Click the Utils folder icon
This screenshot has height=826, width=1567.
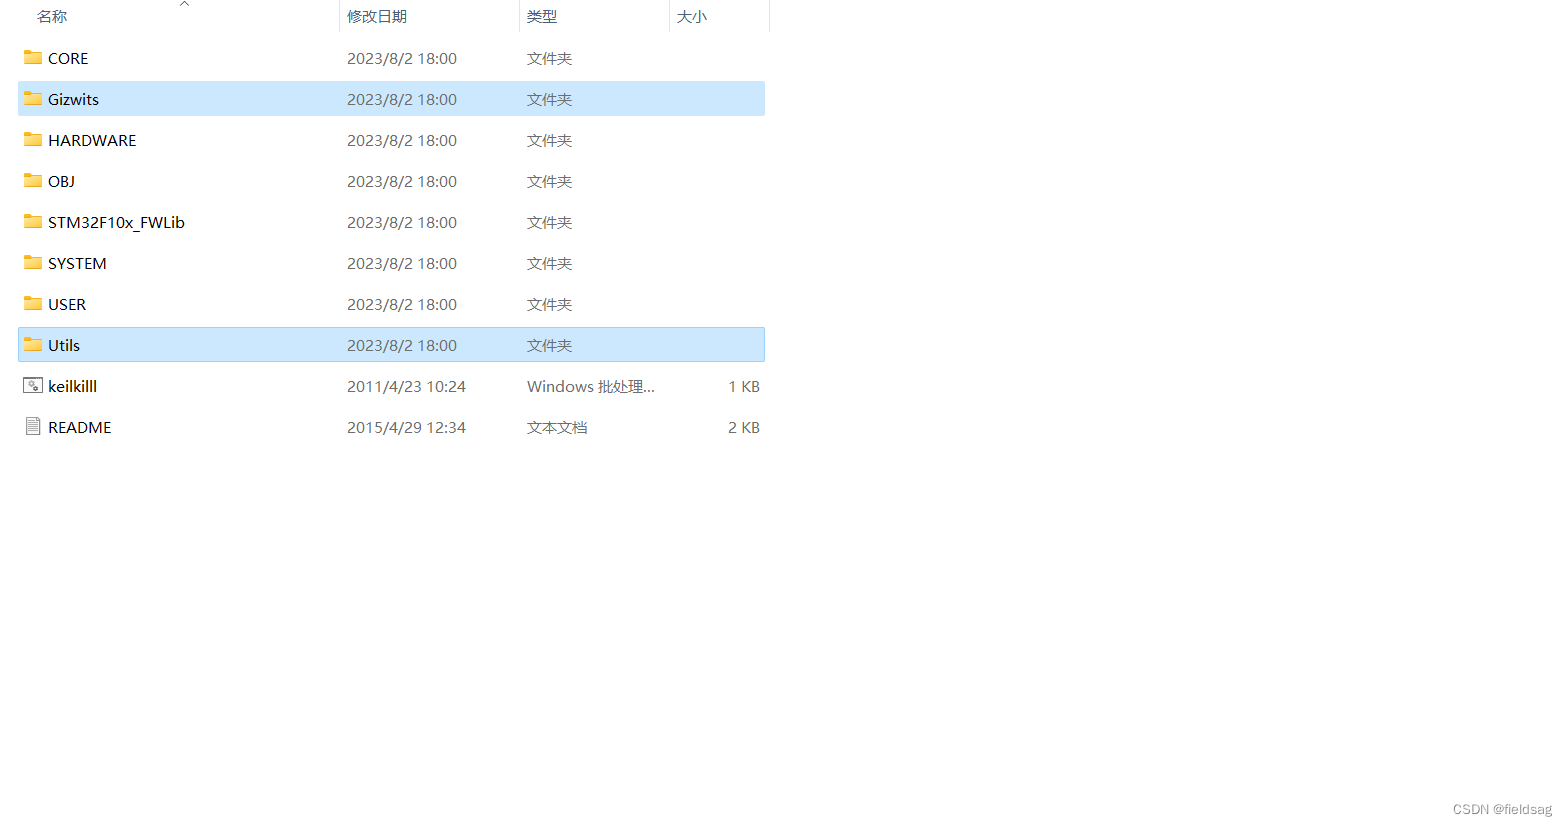(33, 345)
